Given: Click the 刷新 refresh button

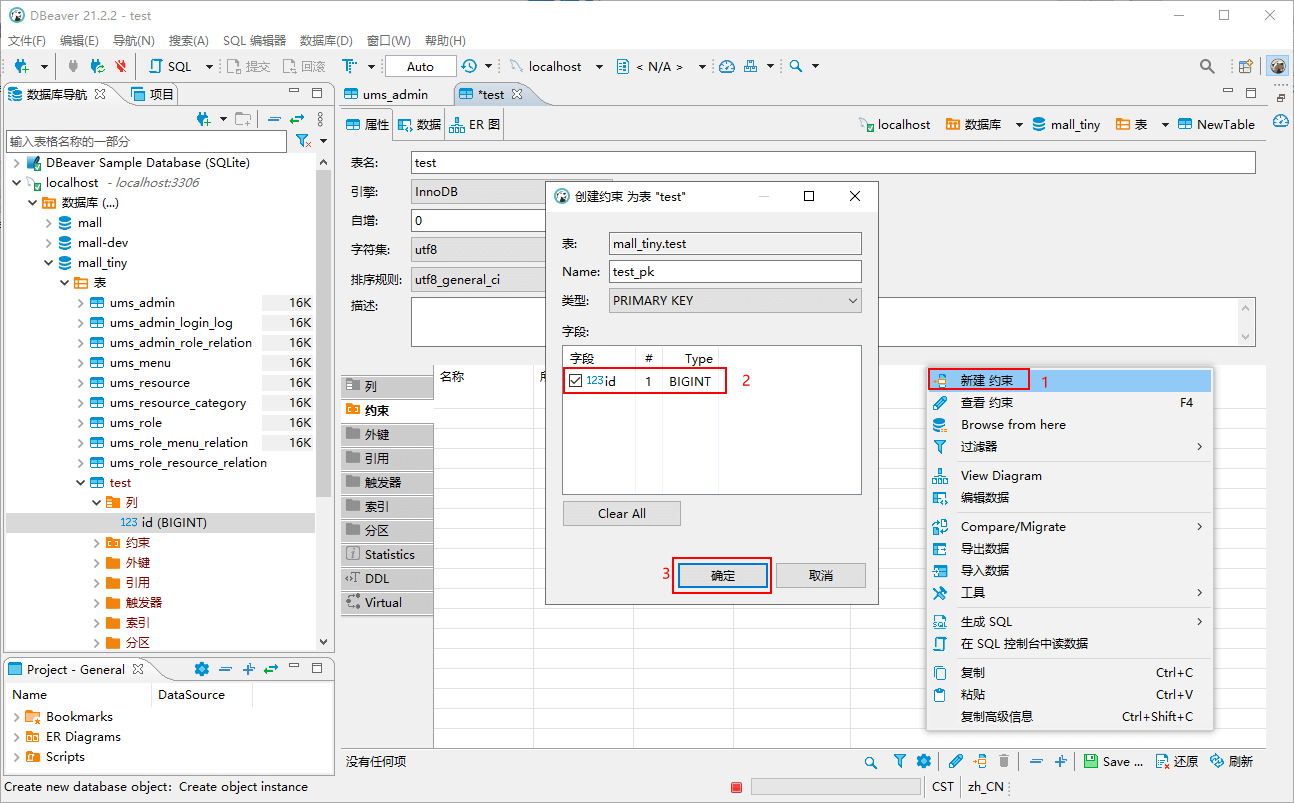Looking at the screenshot, I should pyautogui.click(x=1232, y=761).
